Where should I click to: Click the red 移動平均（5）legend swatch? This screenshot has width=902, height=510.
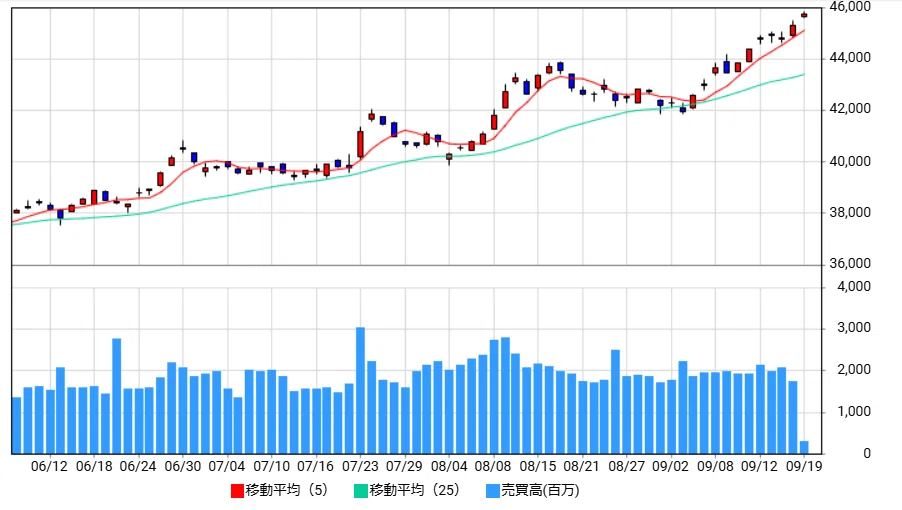coord(238,491)
